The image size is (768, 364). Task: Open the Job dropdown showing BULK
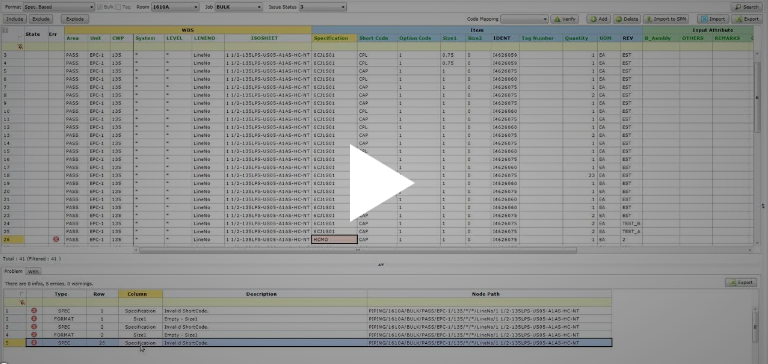tap(239, 7)
